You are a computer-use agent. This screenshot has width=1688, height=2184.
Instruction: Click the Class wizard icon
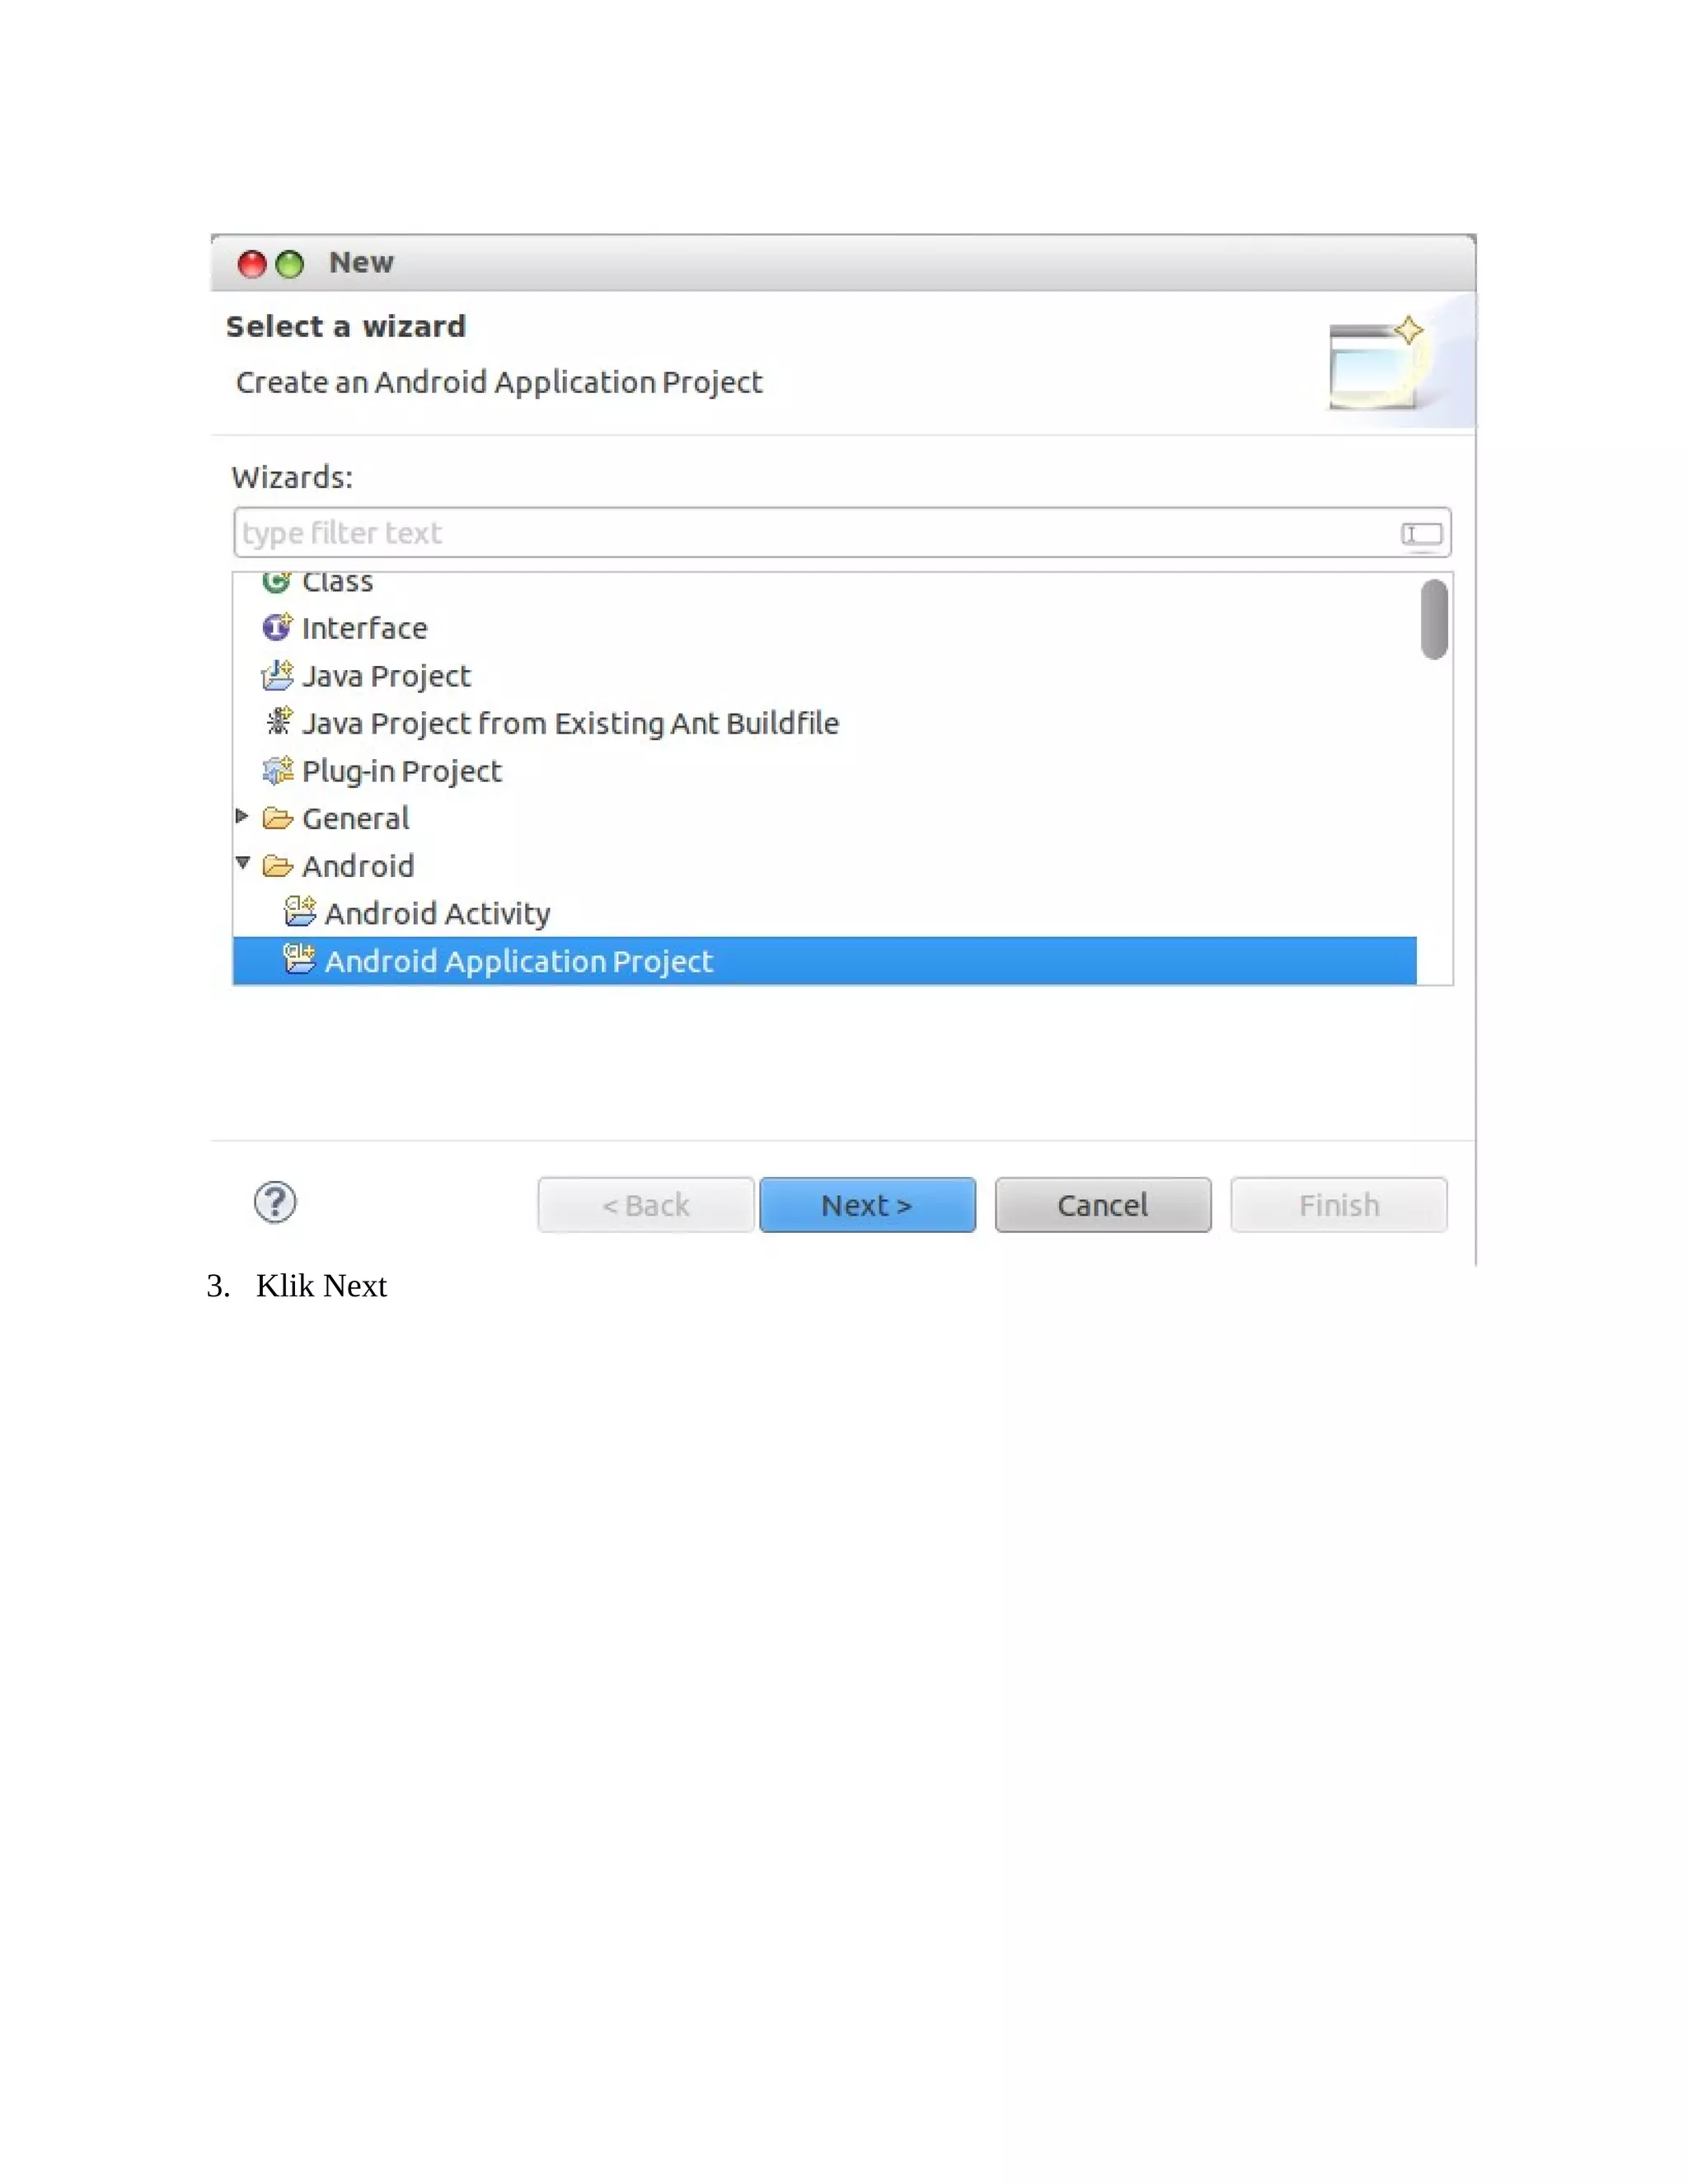point(277,581)
